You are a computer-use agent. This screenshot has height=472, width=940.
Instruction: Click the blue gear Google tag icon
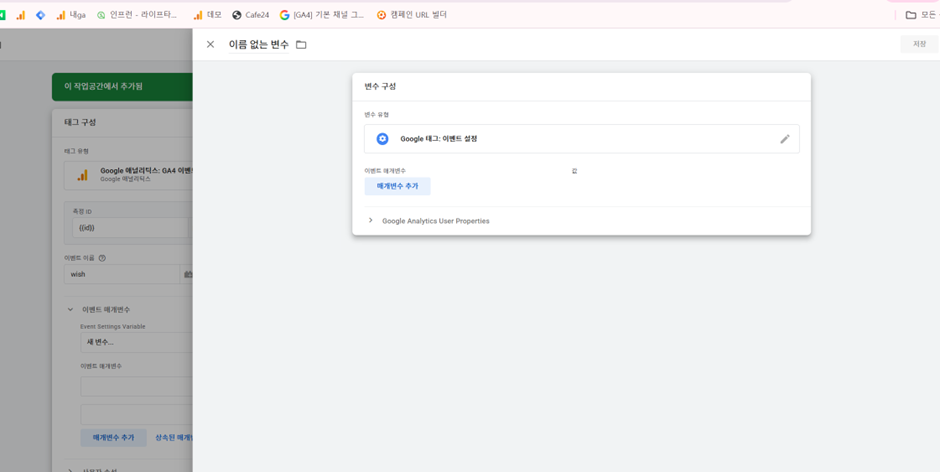click(382, 139)
